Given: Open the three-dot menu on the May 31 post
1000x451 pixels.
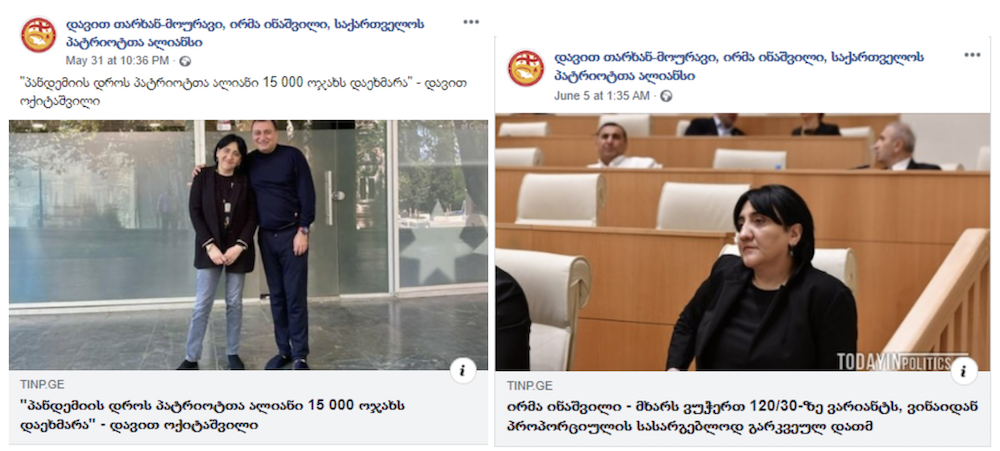Looking at the screenshot, I should click(471, 22).
